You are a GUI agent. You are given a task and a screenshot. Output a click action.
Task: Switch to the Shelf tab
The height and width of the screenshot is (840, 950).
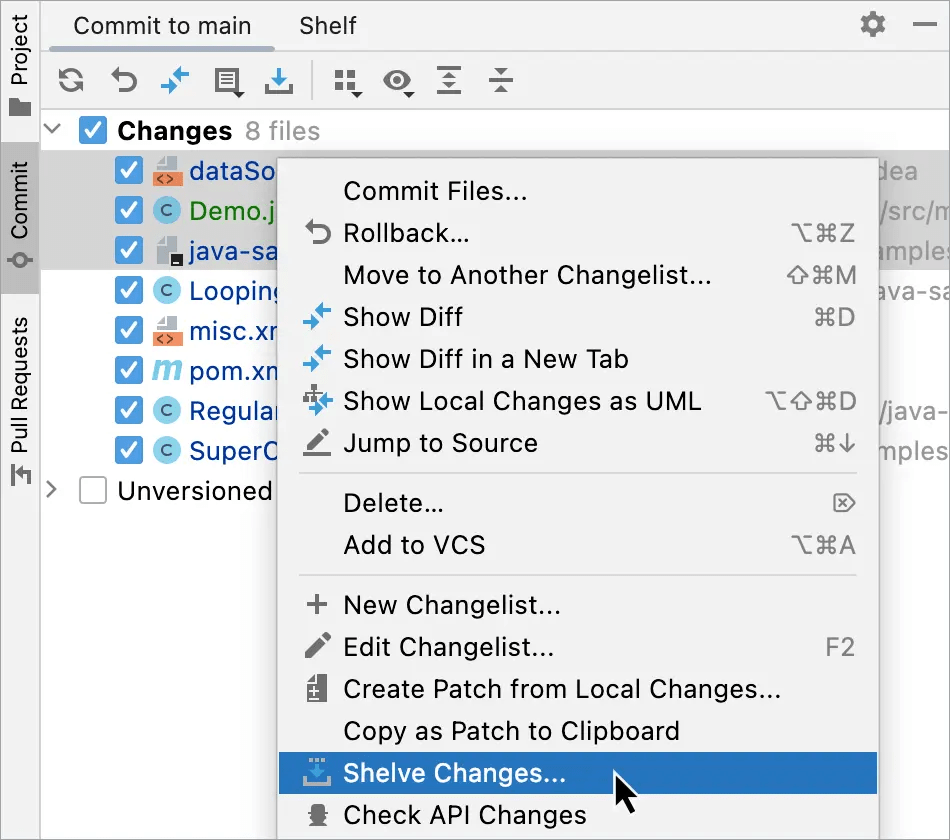[327, 26]
